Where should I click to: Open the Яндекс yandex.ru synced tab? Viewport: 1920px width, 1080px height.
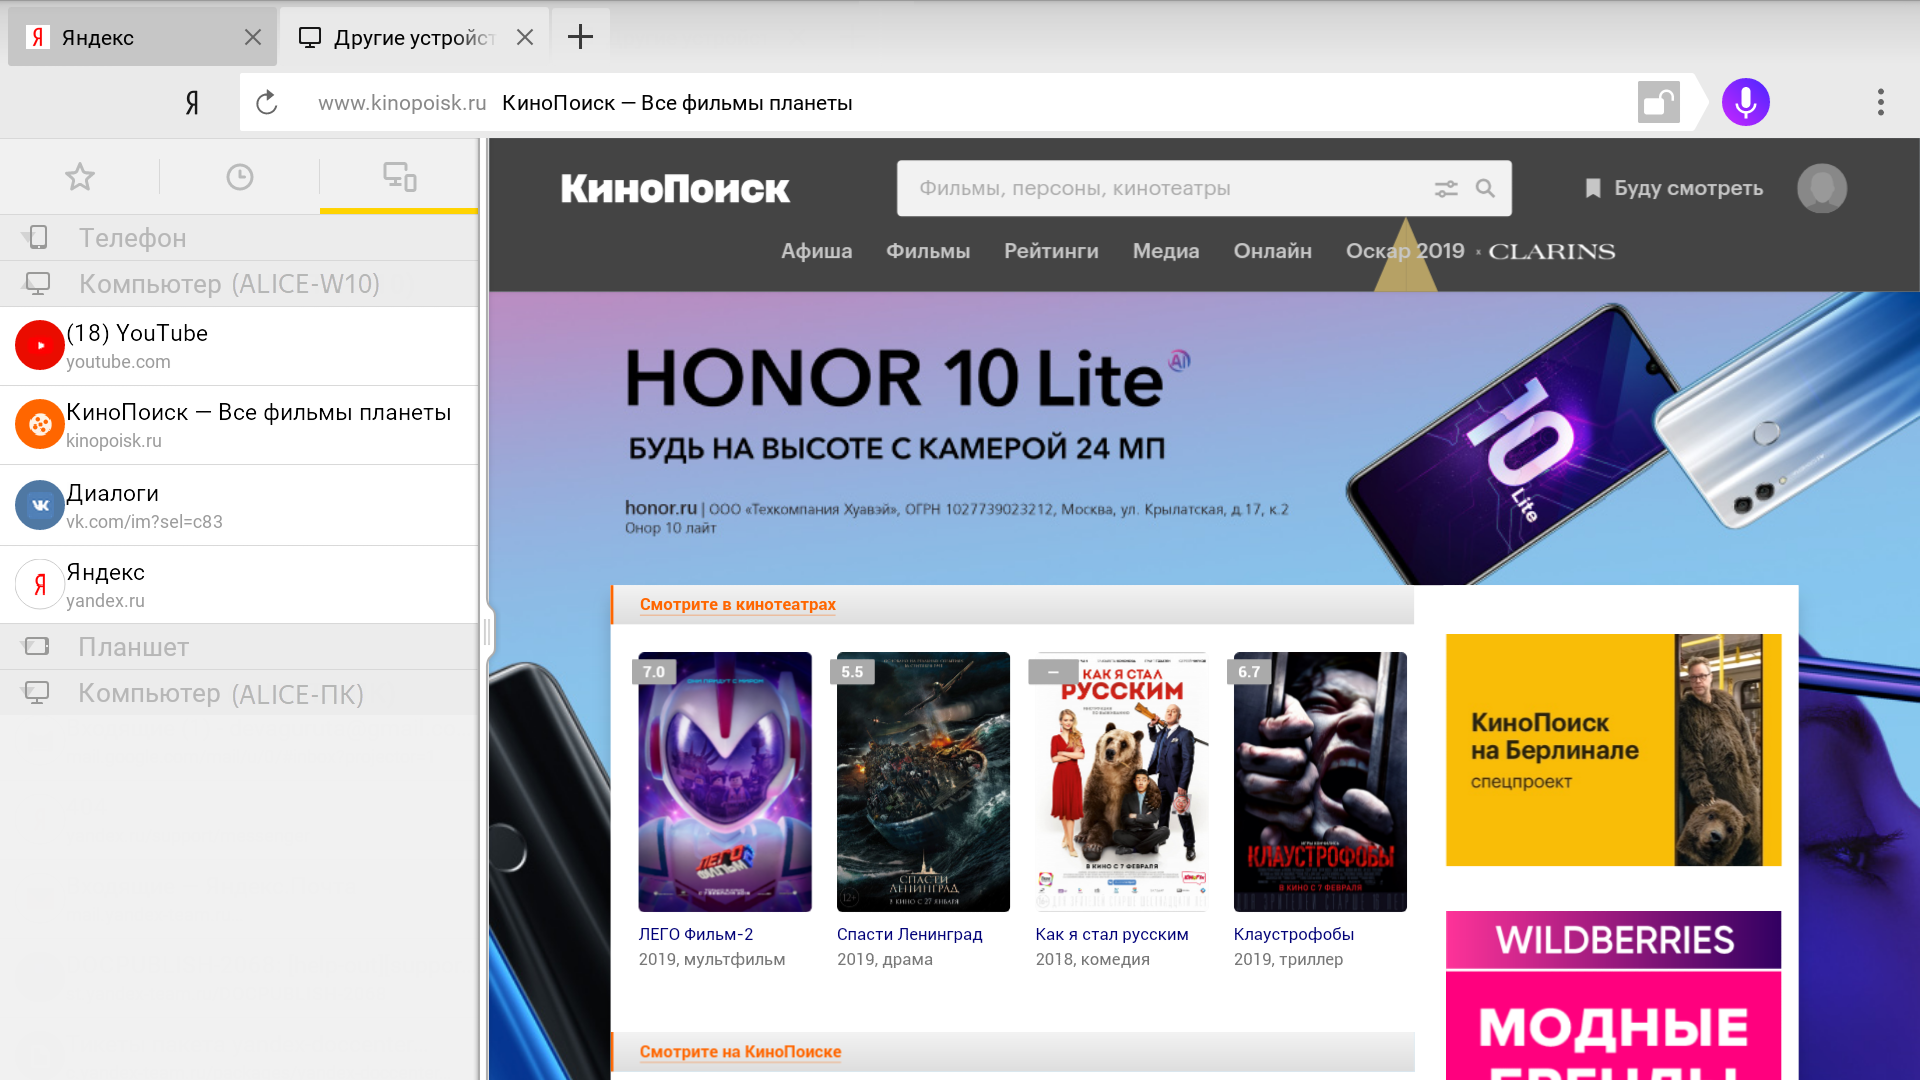click(240, 585)
